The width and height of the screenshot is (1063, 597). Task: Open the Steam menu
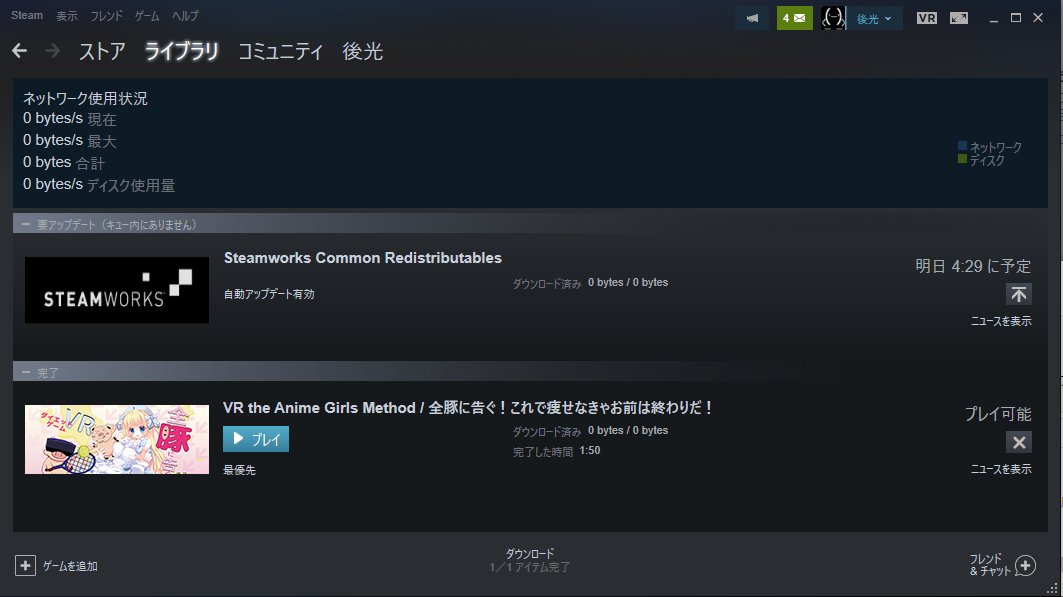26,16
